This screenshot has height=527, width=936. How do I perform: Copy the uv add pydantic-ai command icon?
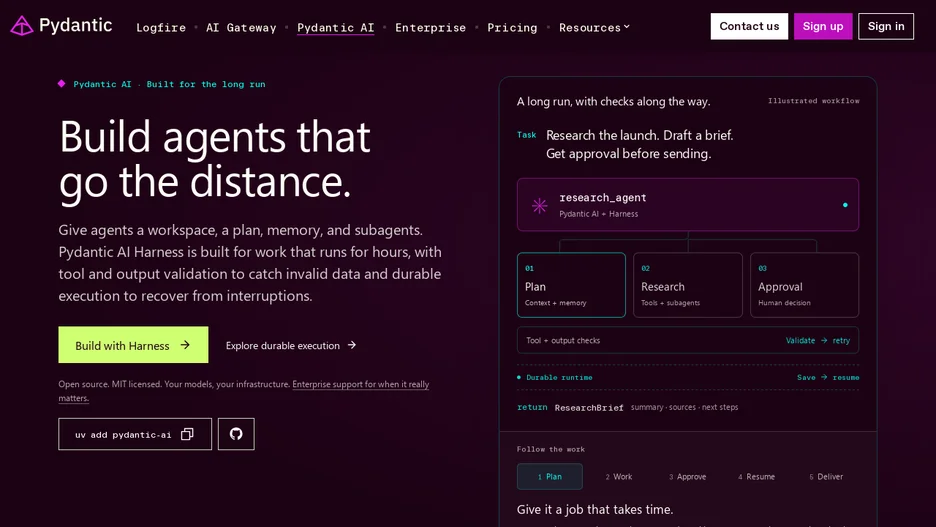tap(187, 434)
